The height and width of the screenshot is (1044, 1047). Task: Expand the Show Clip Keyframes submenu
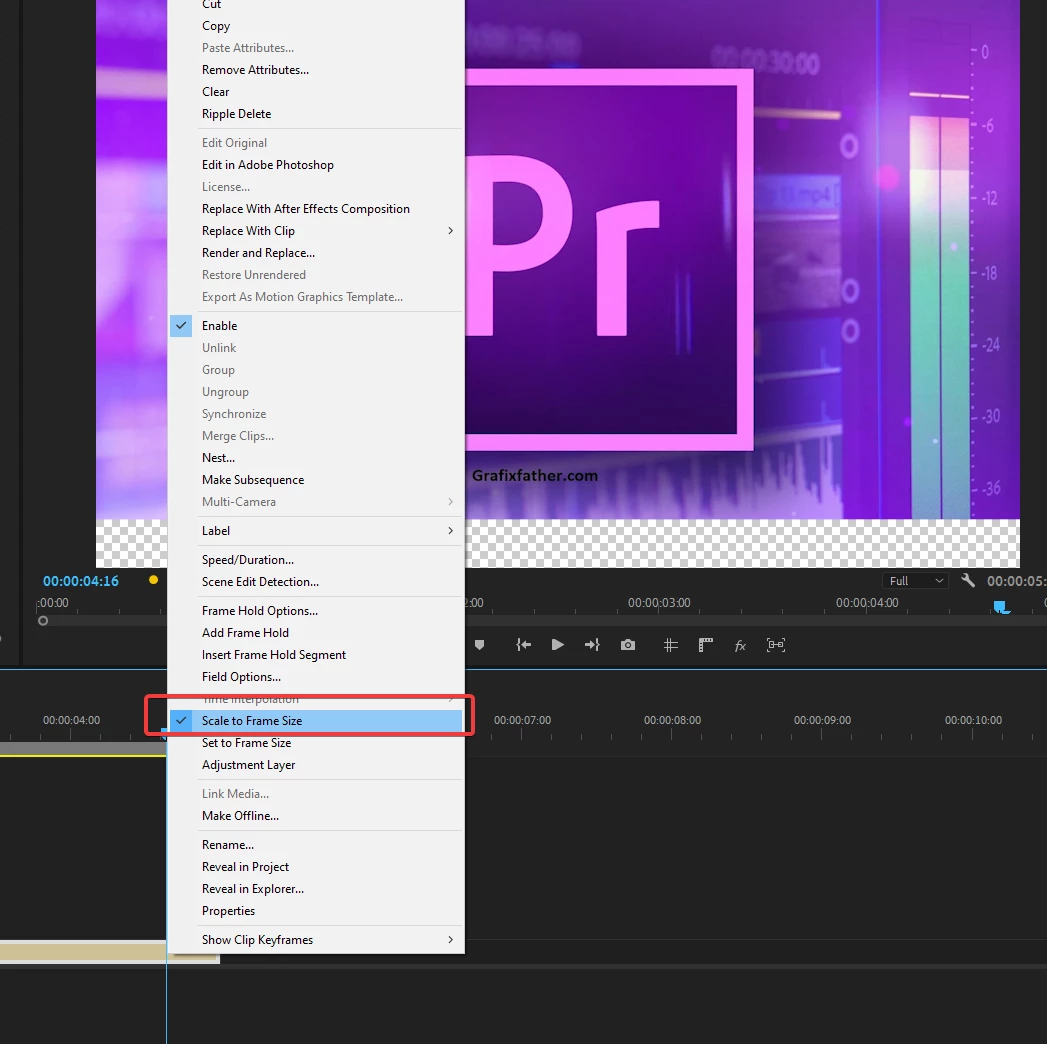(316, 940)
